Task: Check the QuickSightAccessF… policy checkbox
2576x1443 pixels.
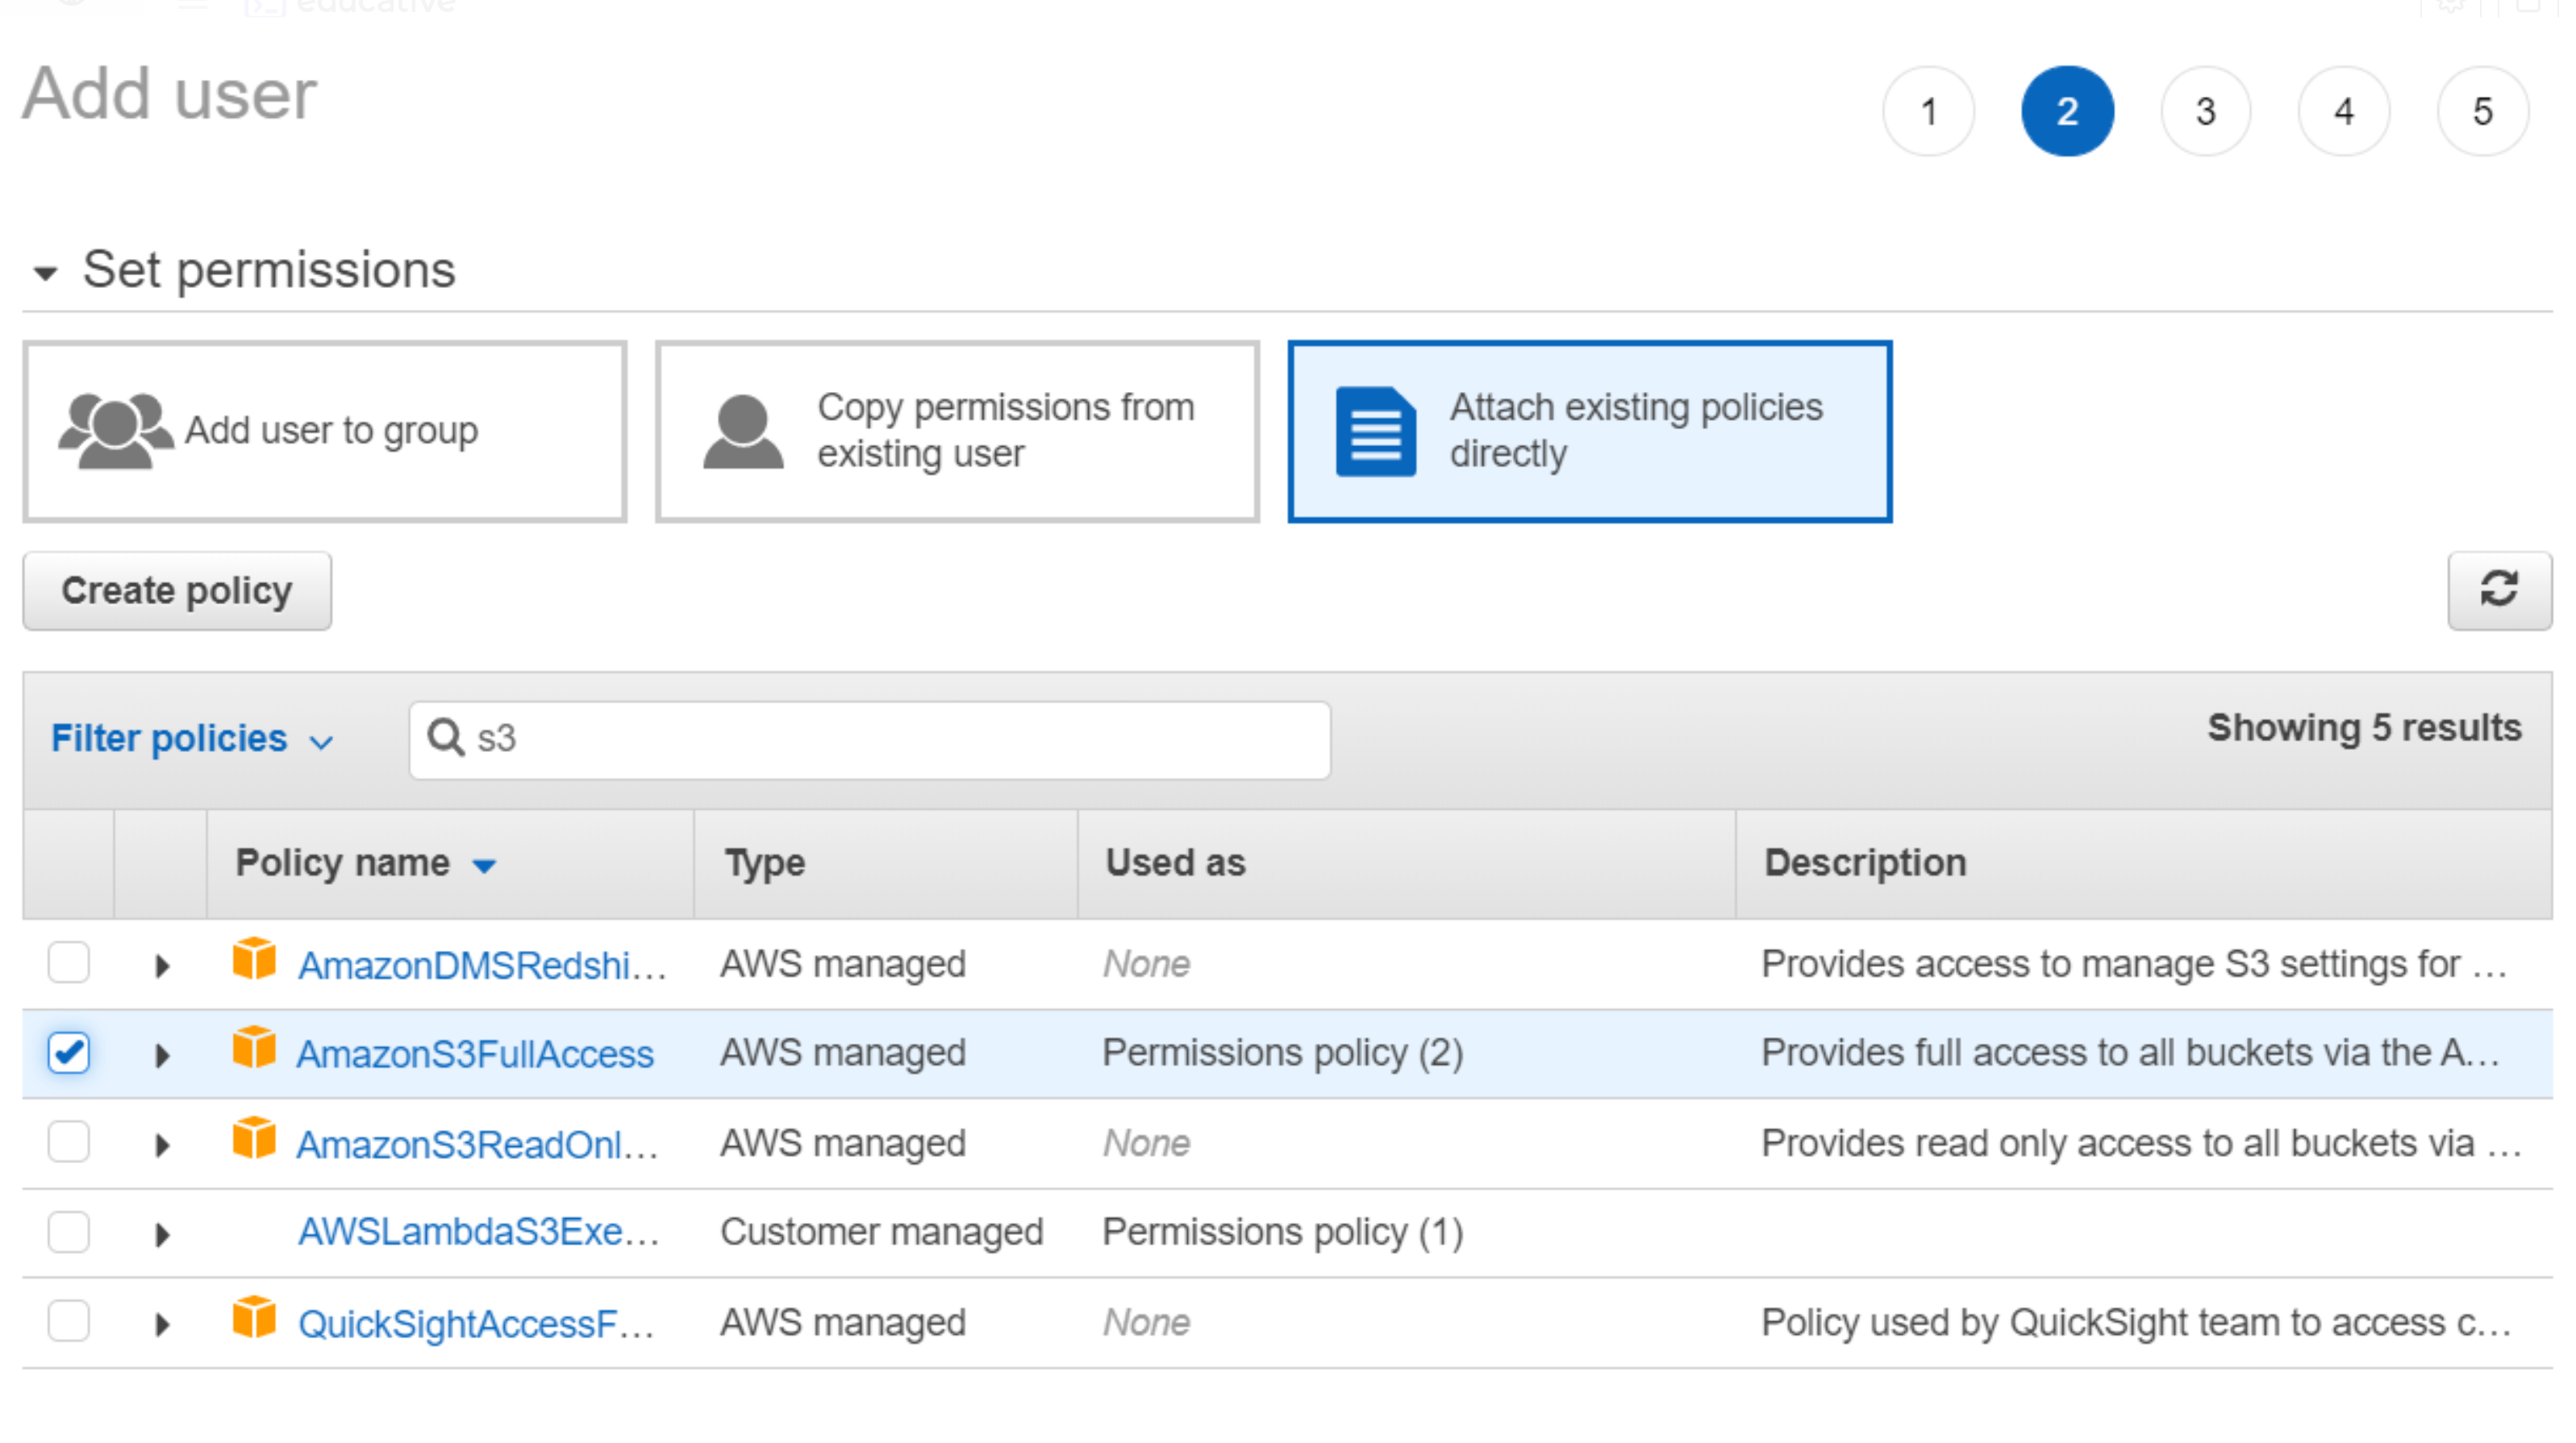Action: [69, 1321]
